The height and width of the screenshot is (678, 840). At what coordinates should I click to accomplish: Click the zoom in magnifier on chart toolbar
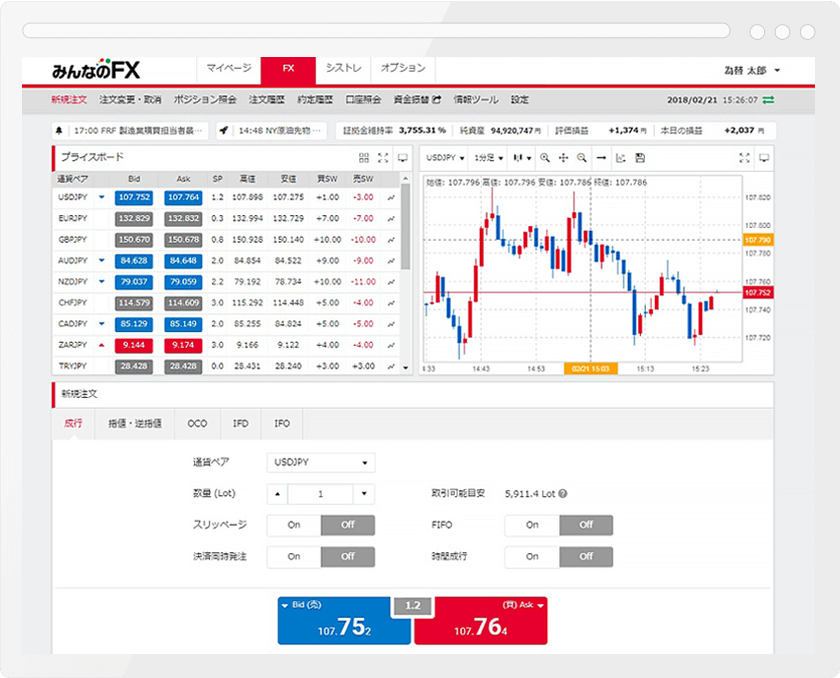545,158
